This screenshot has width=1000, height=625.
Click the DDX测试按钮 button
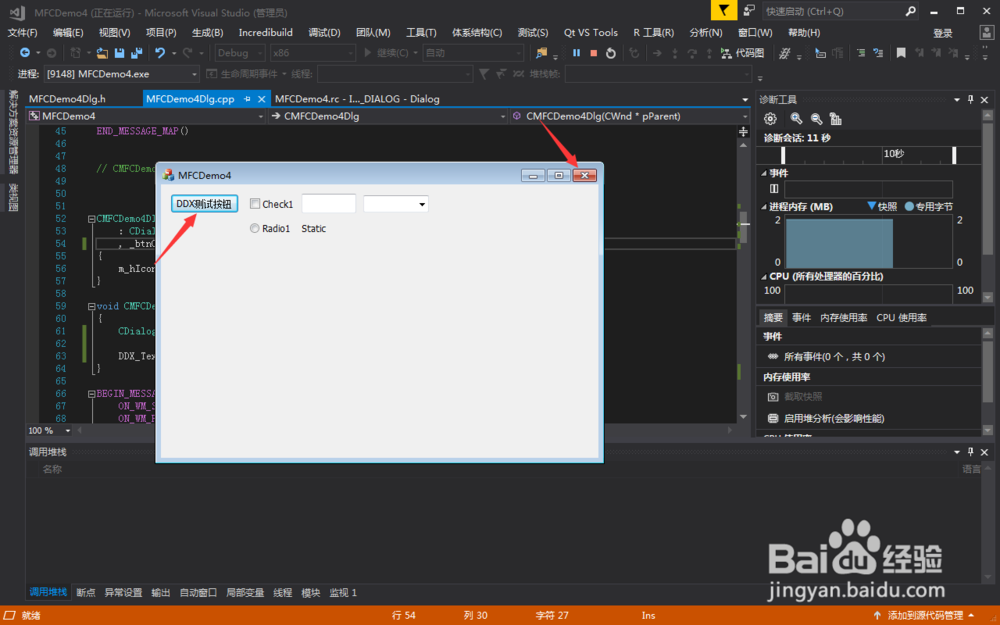[204, 203]
